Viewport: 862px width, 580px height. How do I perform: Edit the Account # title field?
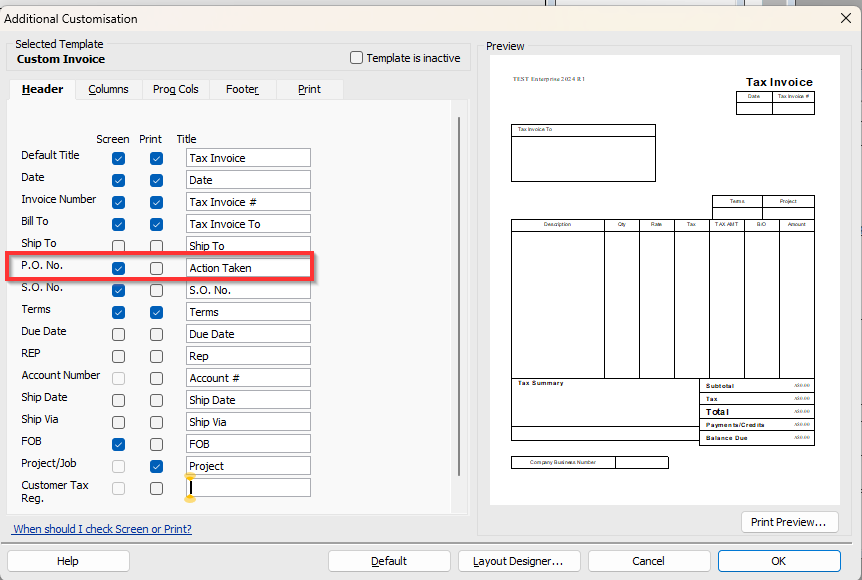[248, 378]
